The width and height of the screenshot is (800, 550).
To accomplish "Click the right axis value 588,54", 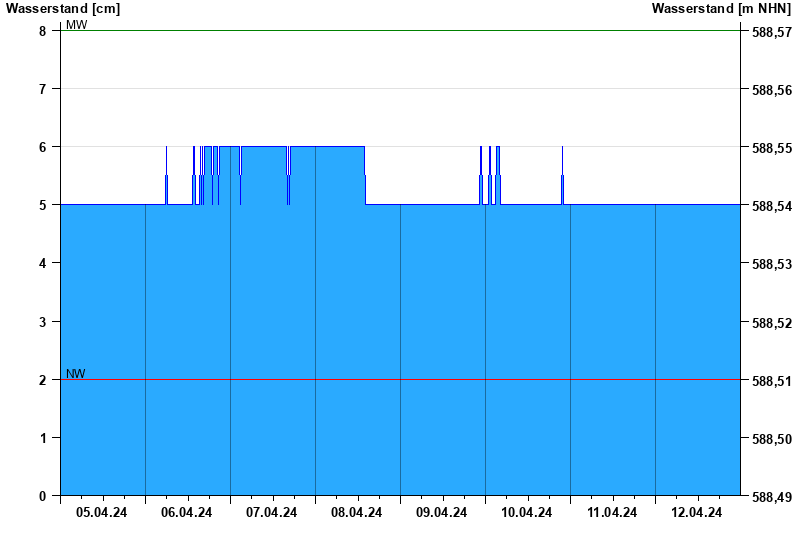I will point(772,206).
